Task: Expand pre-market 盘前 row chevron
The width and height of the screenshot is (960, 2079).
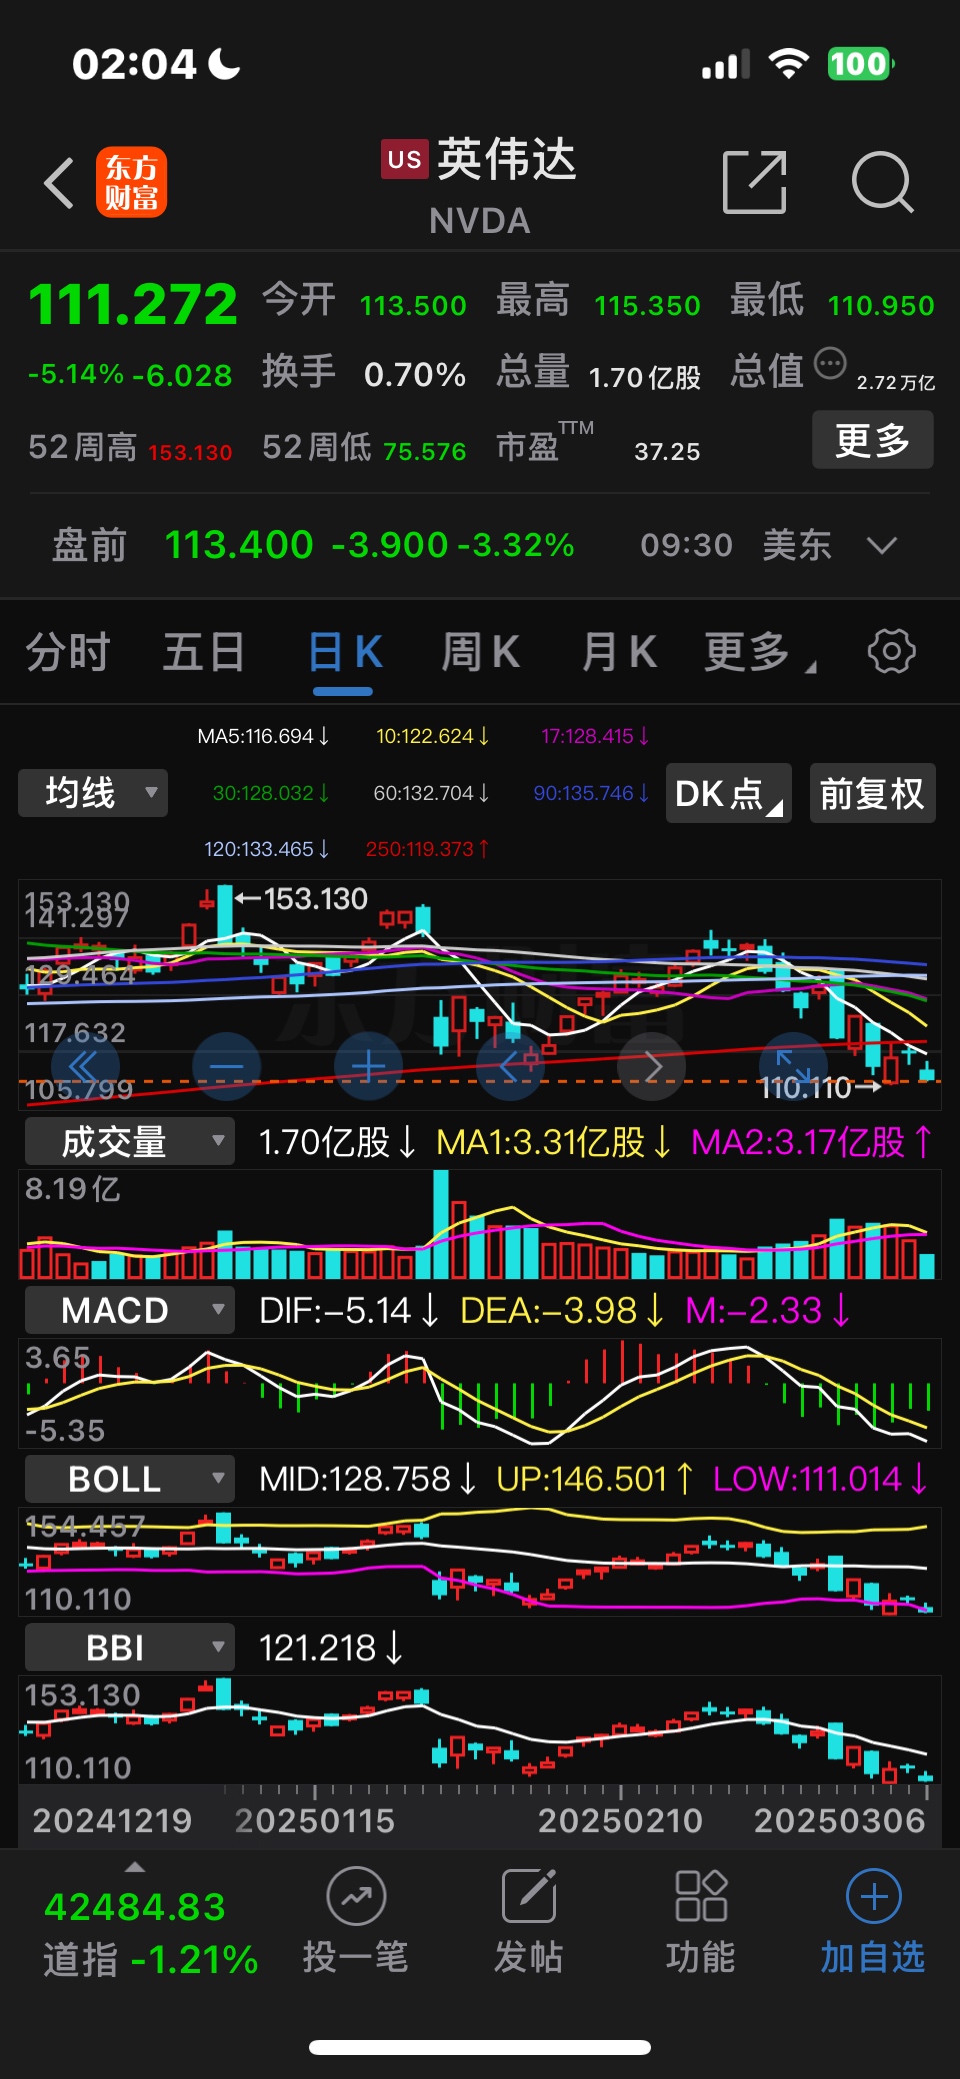Action: point(881,545)
